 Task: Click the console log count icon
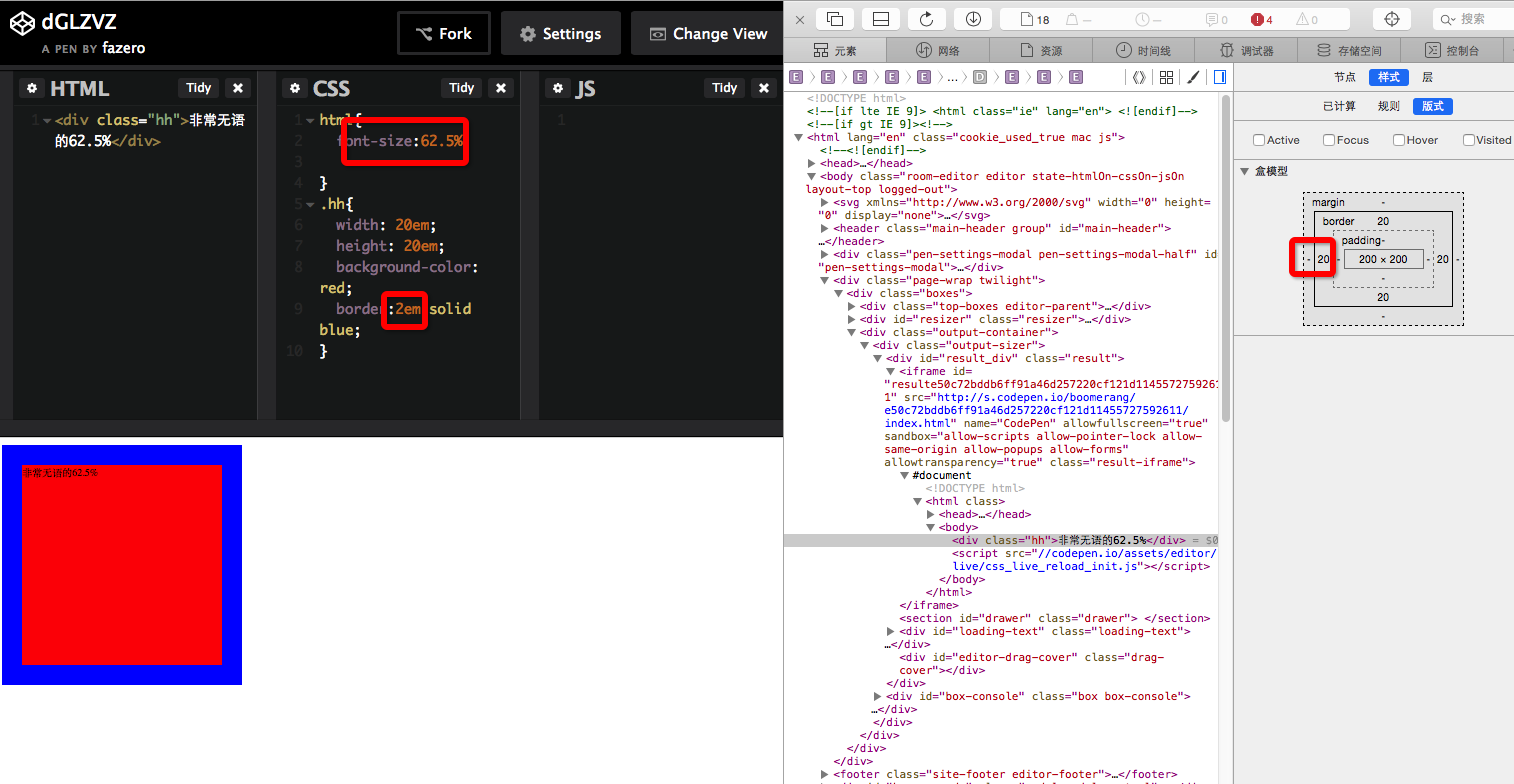coord(1217,19)
